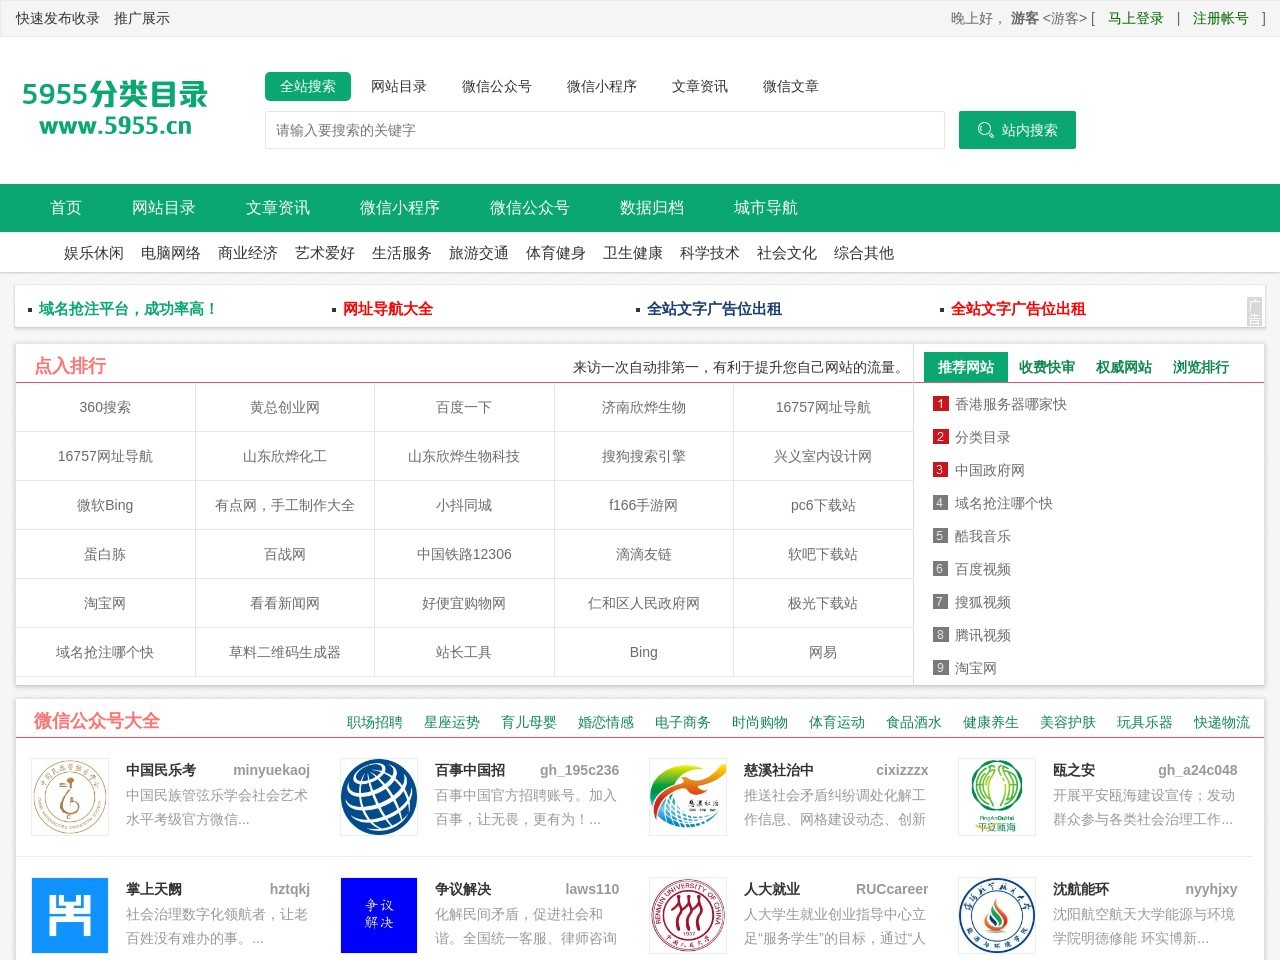Click the blue 争议解决 tile icon
The width and height of the screenshot is (1280, 960).
(x=378, y=914)
